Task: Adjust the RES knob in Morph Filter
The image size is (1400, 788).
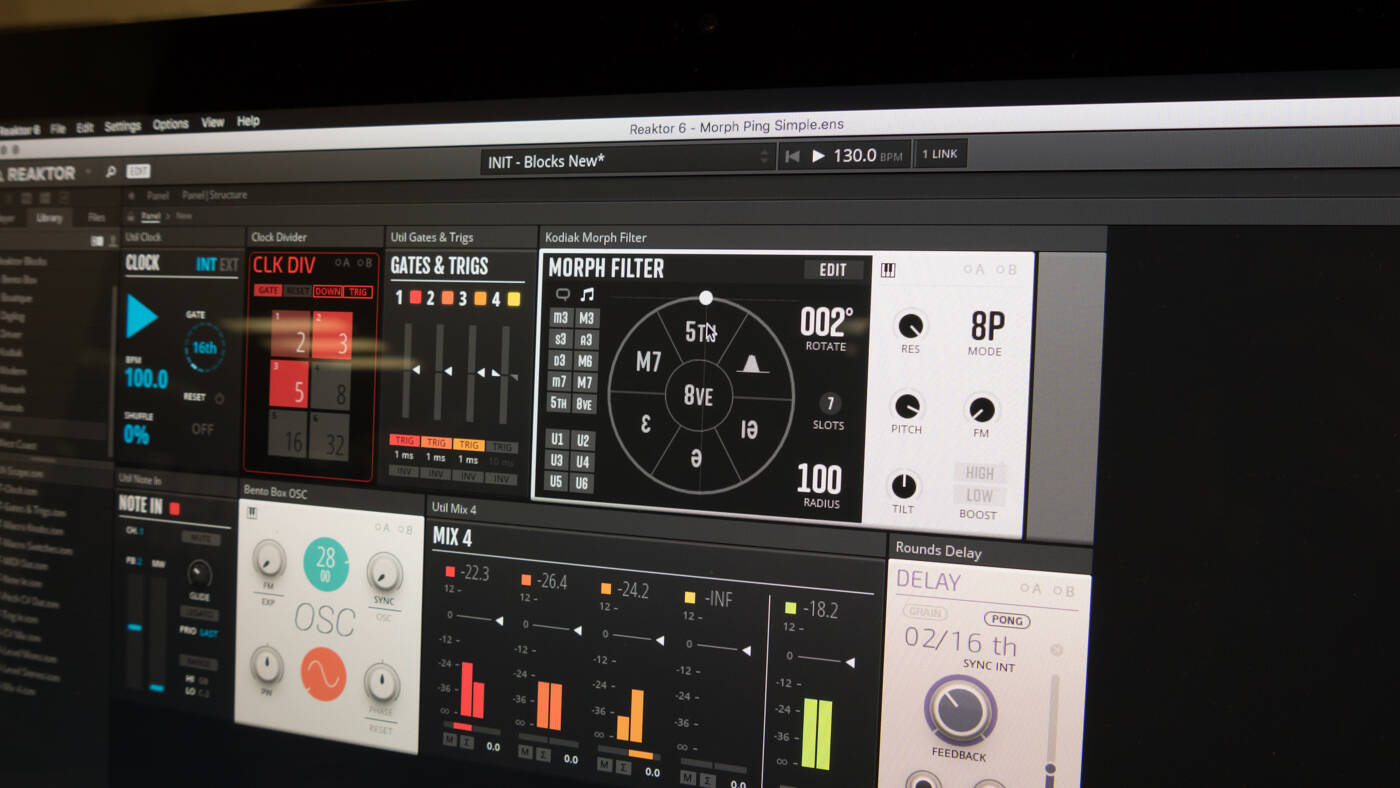Action: click(910, 325)
